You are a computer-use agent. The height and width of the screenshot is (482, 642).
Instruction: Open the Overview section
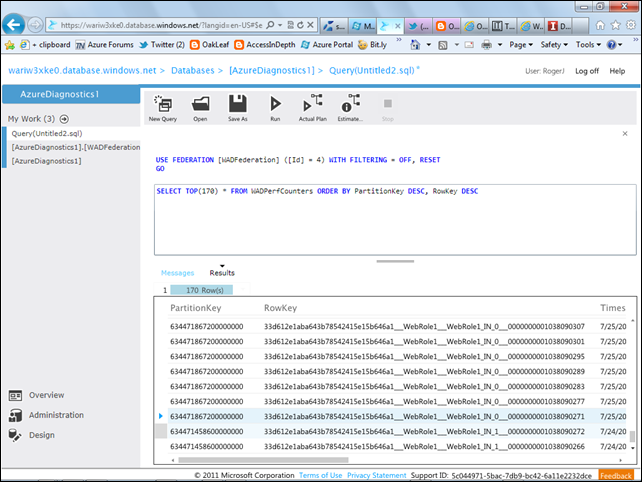36,395
